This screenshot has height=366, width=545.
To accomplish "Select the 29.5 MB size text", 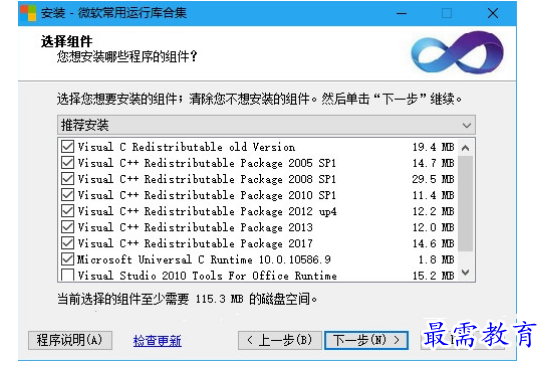I will pos(433,179).
